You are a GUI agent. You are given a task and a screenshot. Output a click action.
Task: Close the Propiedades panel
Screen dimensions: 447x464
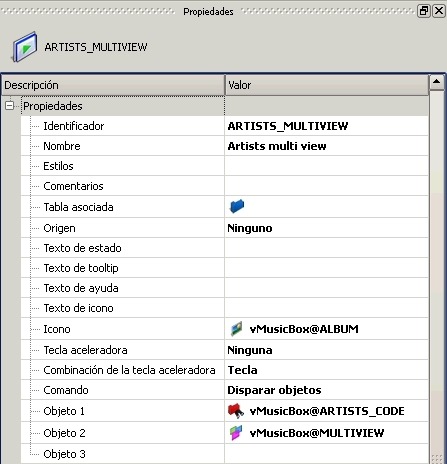click(x=439, y=11)
